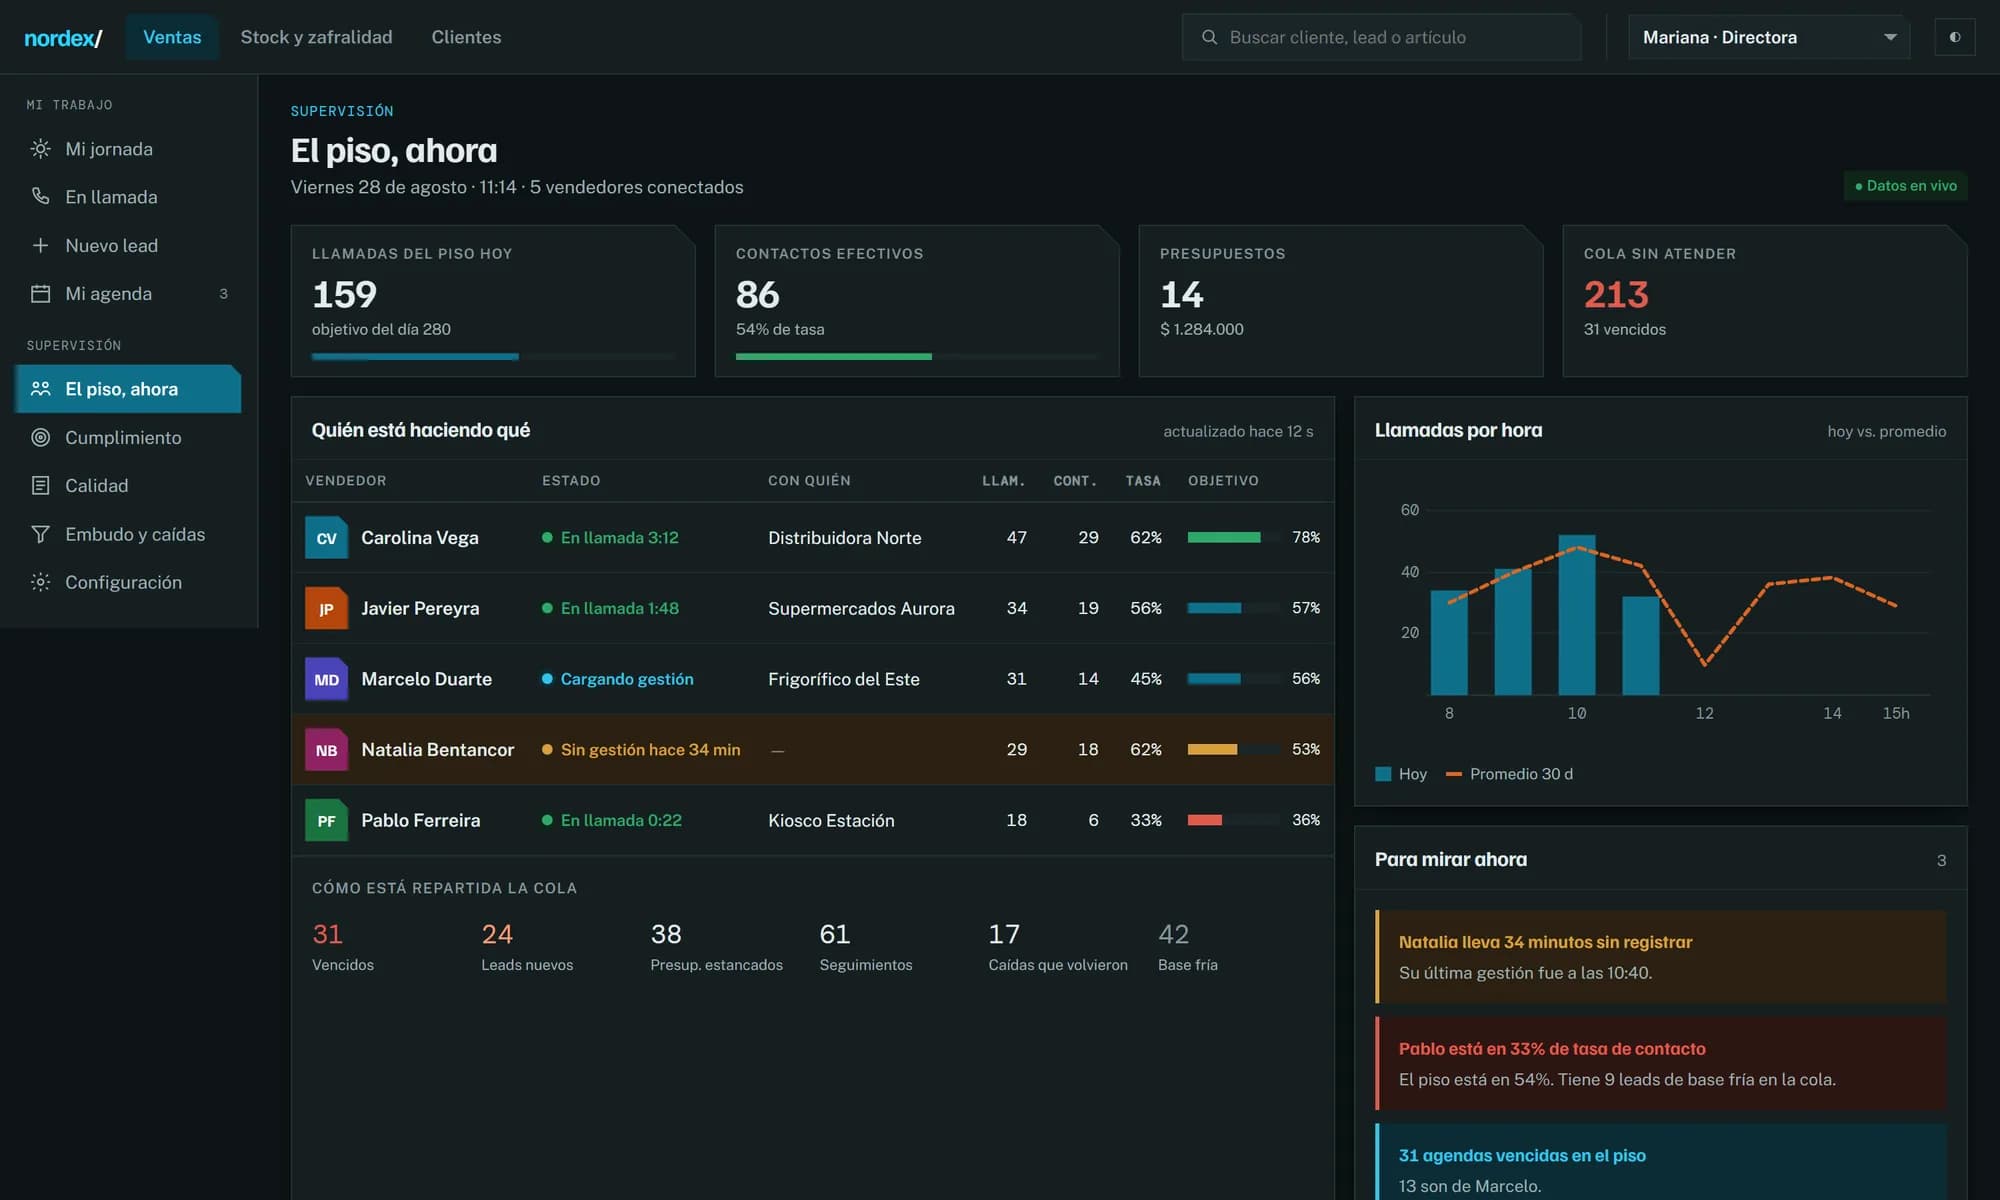Viewport: 2000px width, 1200px height.
Task: Open the 31 agendas vencidas alert
Action: (x=1660, y=1163)
